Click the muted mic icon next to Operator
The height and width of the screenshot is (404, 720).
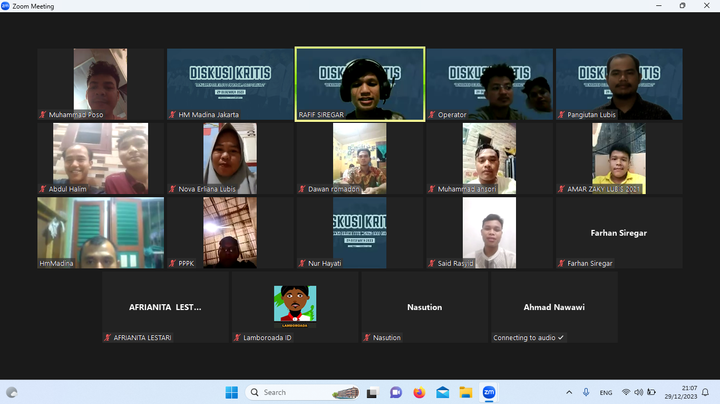(432, 115)
